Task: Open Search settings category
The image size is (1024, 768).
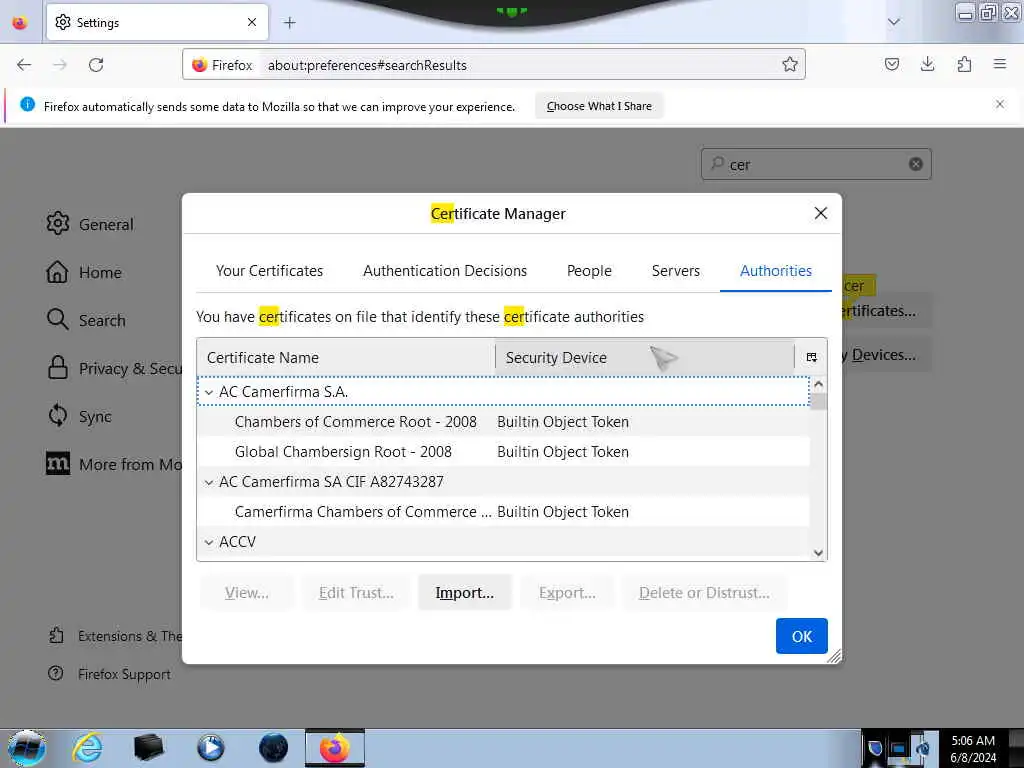Action: 86,320
